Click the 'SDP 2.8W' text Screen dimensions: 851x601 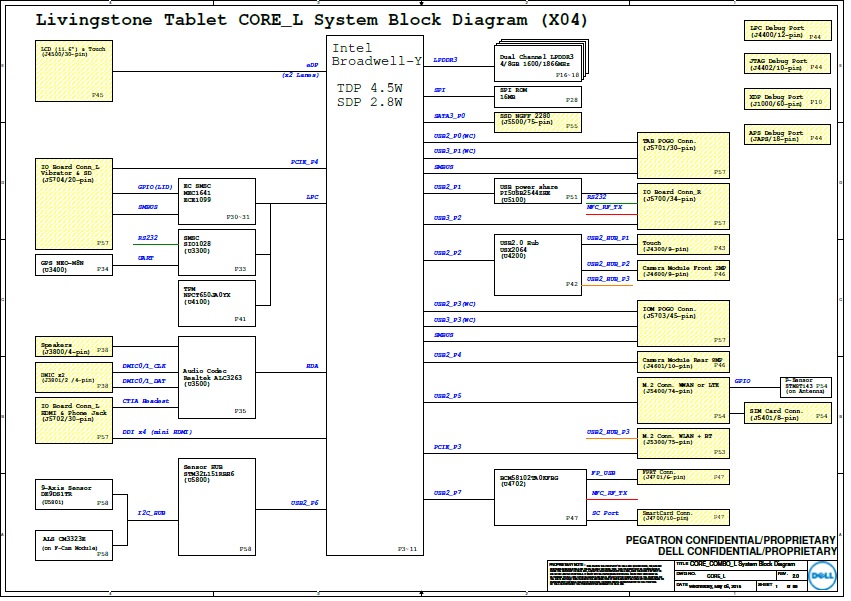coord(370,102)
